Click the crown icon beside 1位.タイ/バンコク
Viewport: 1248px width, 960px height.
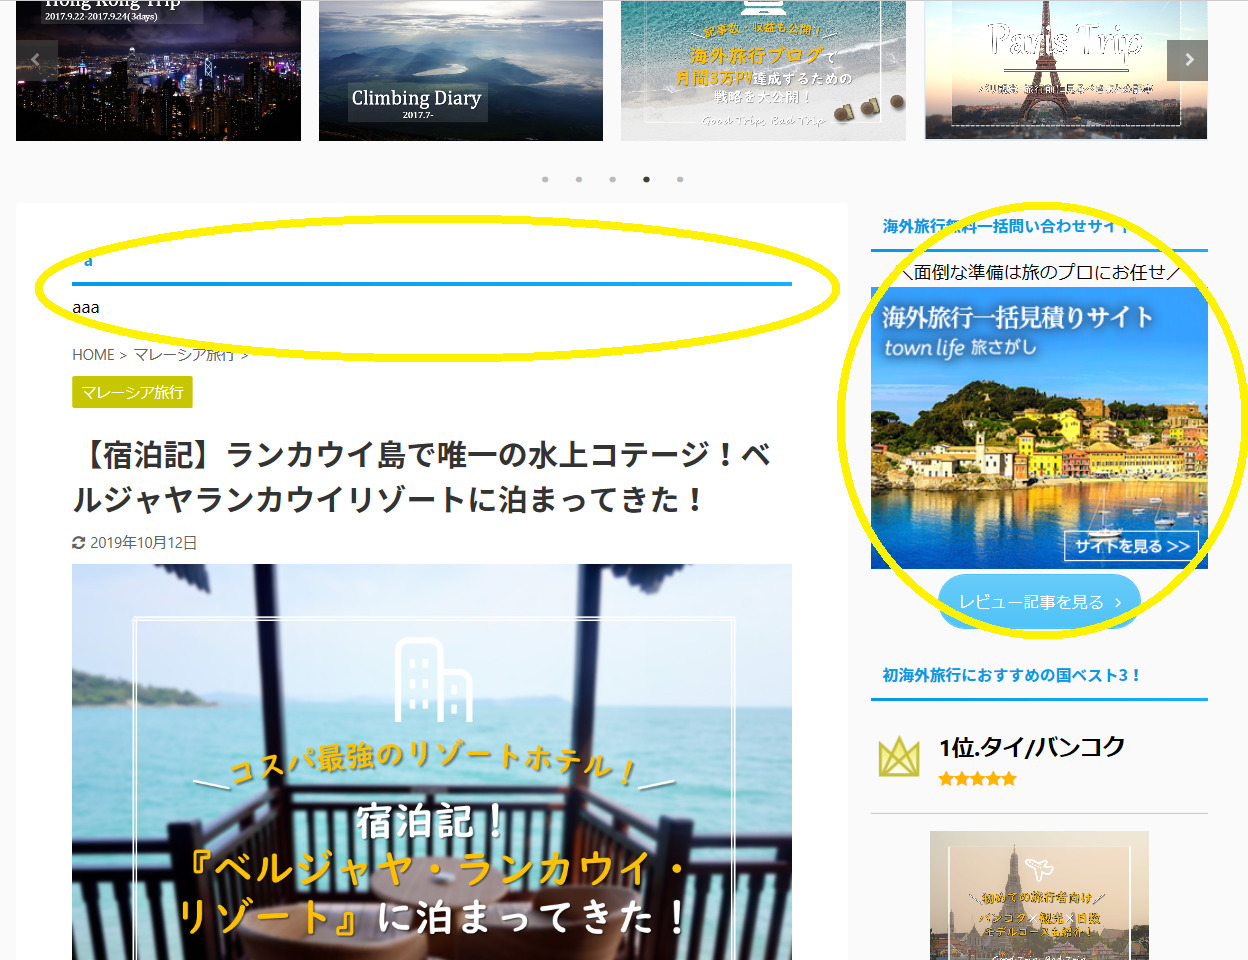[898, 758]
